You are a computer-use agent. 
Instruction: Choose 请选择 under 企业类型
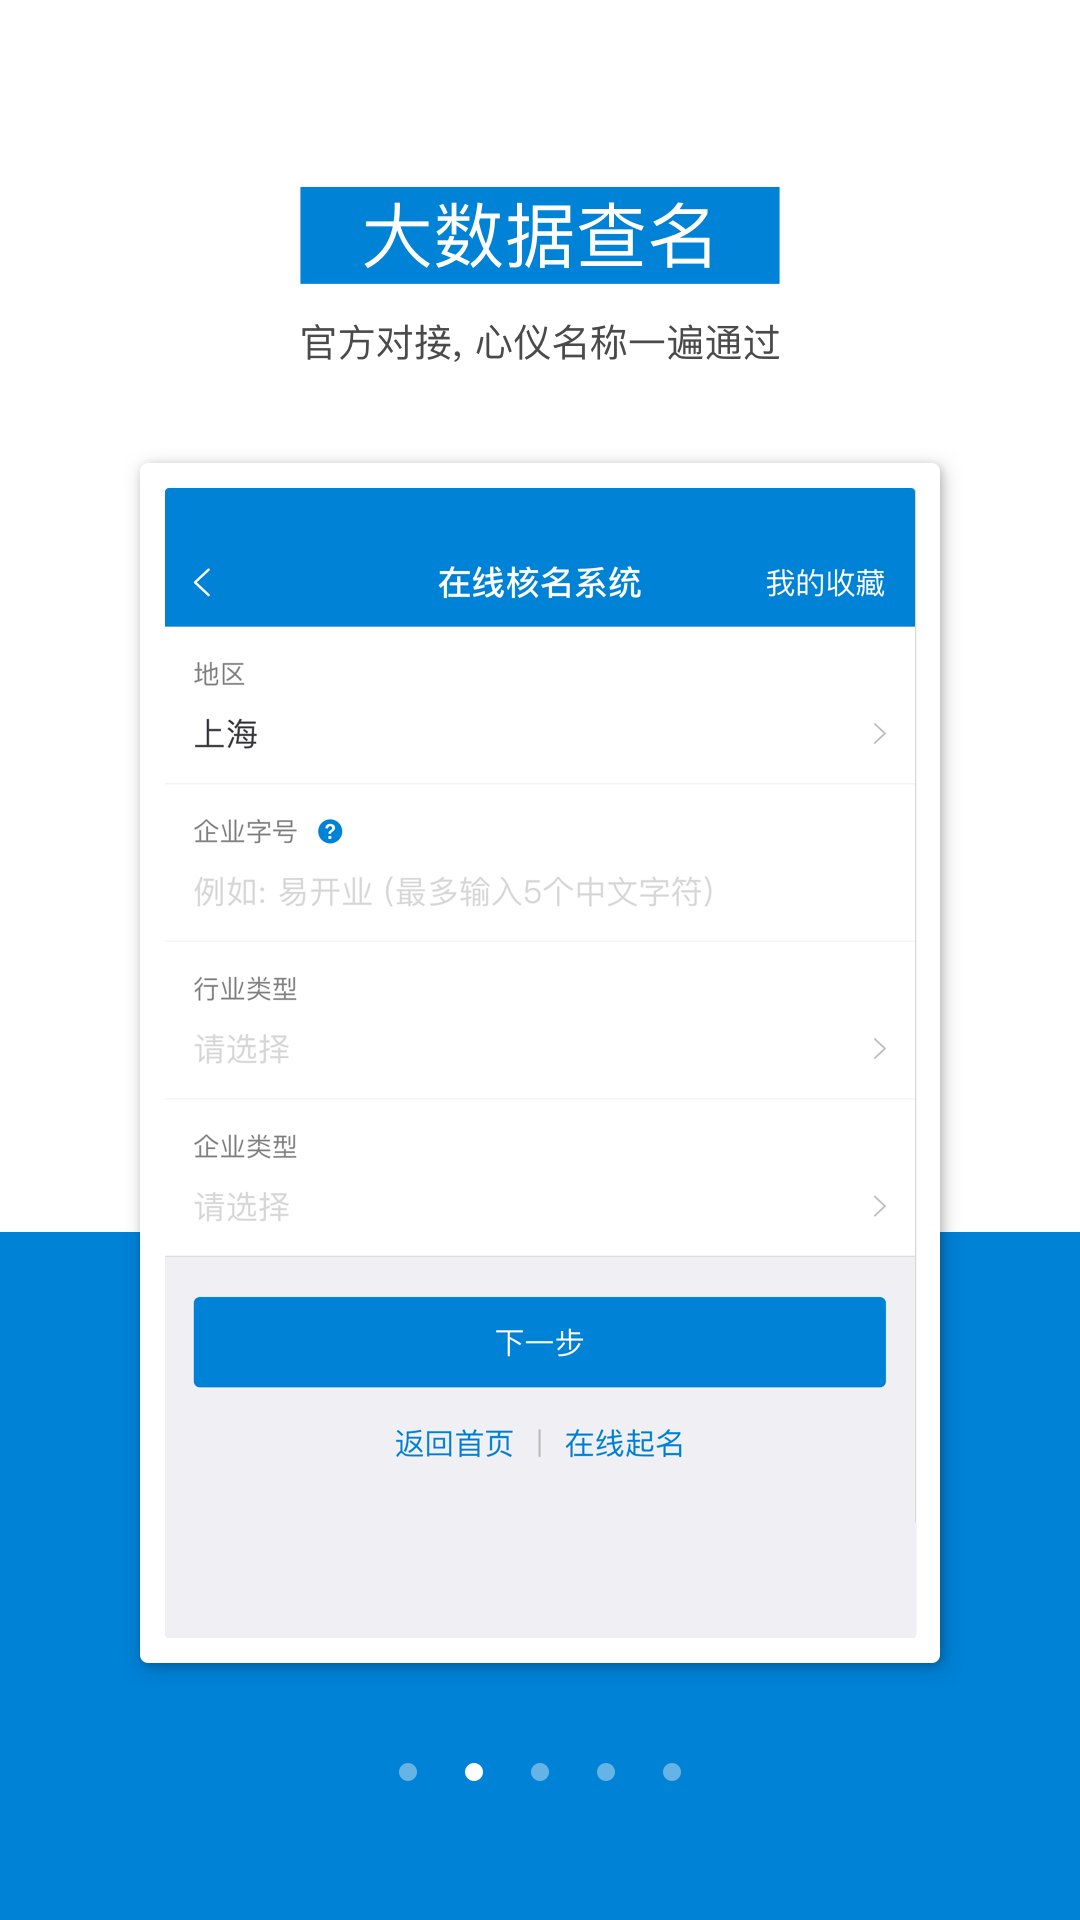point(242,1207)
